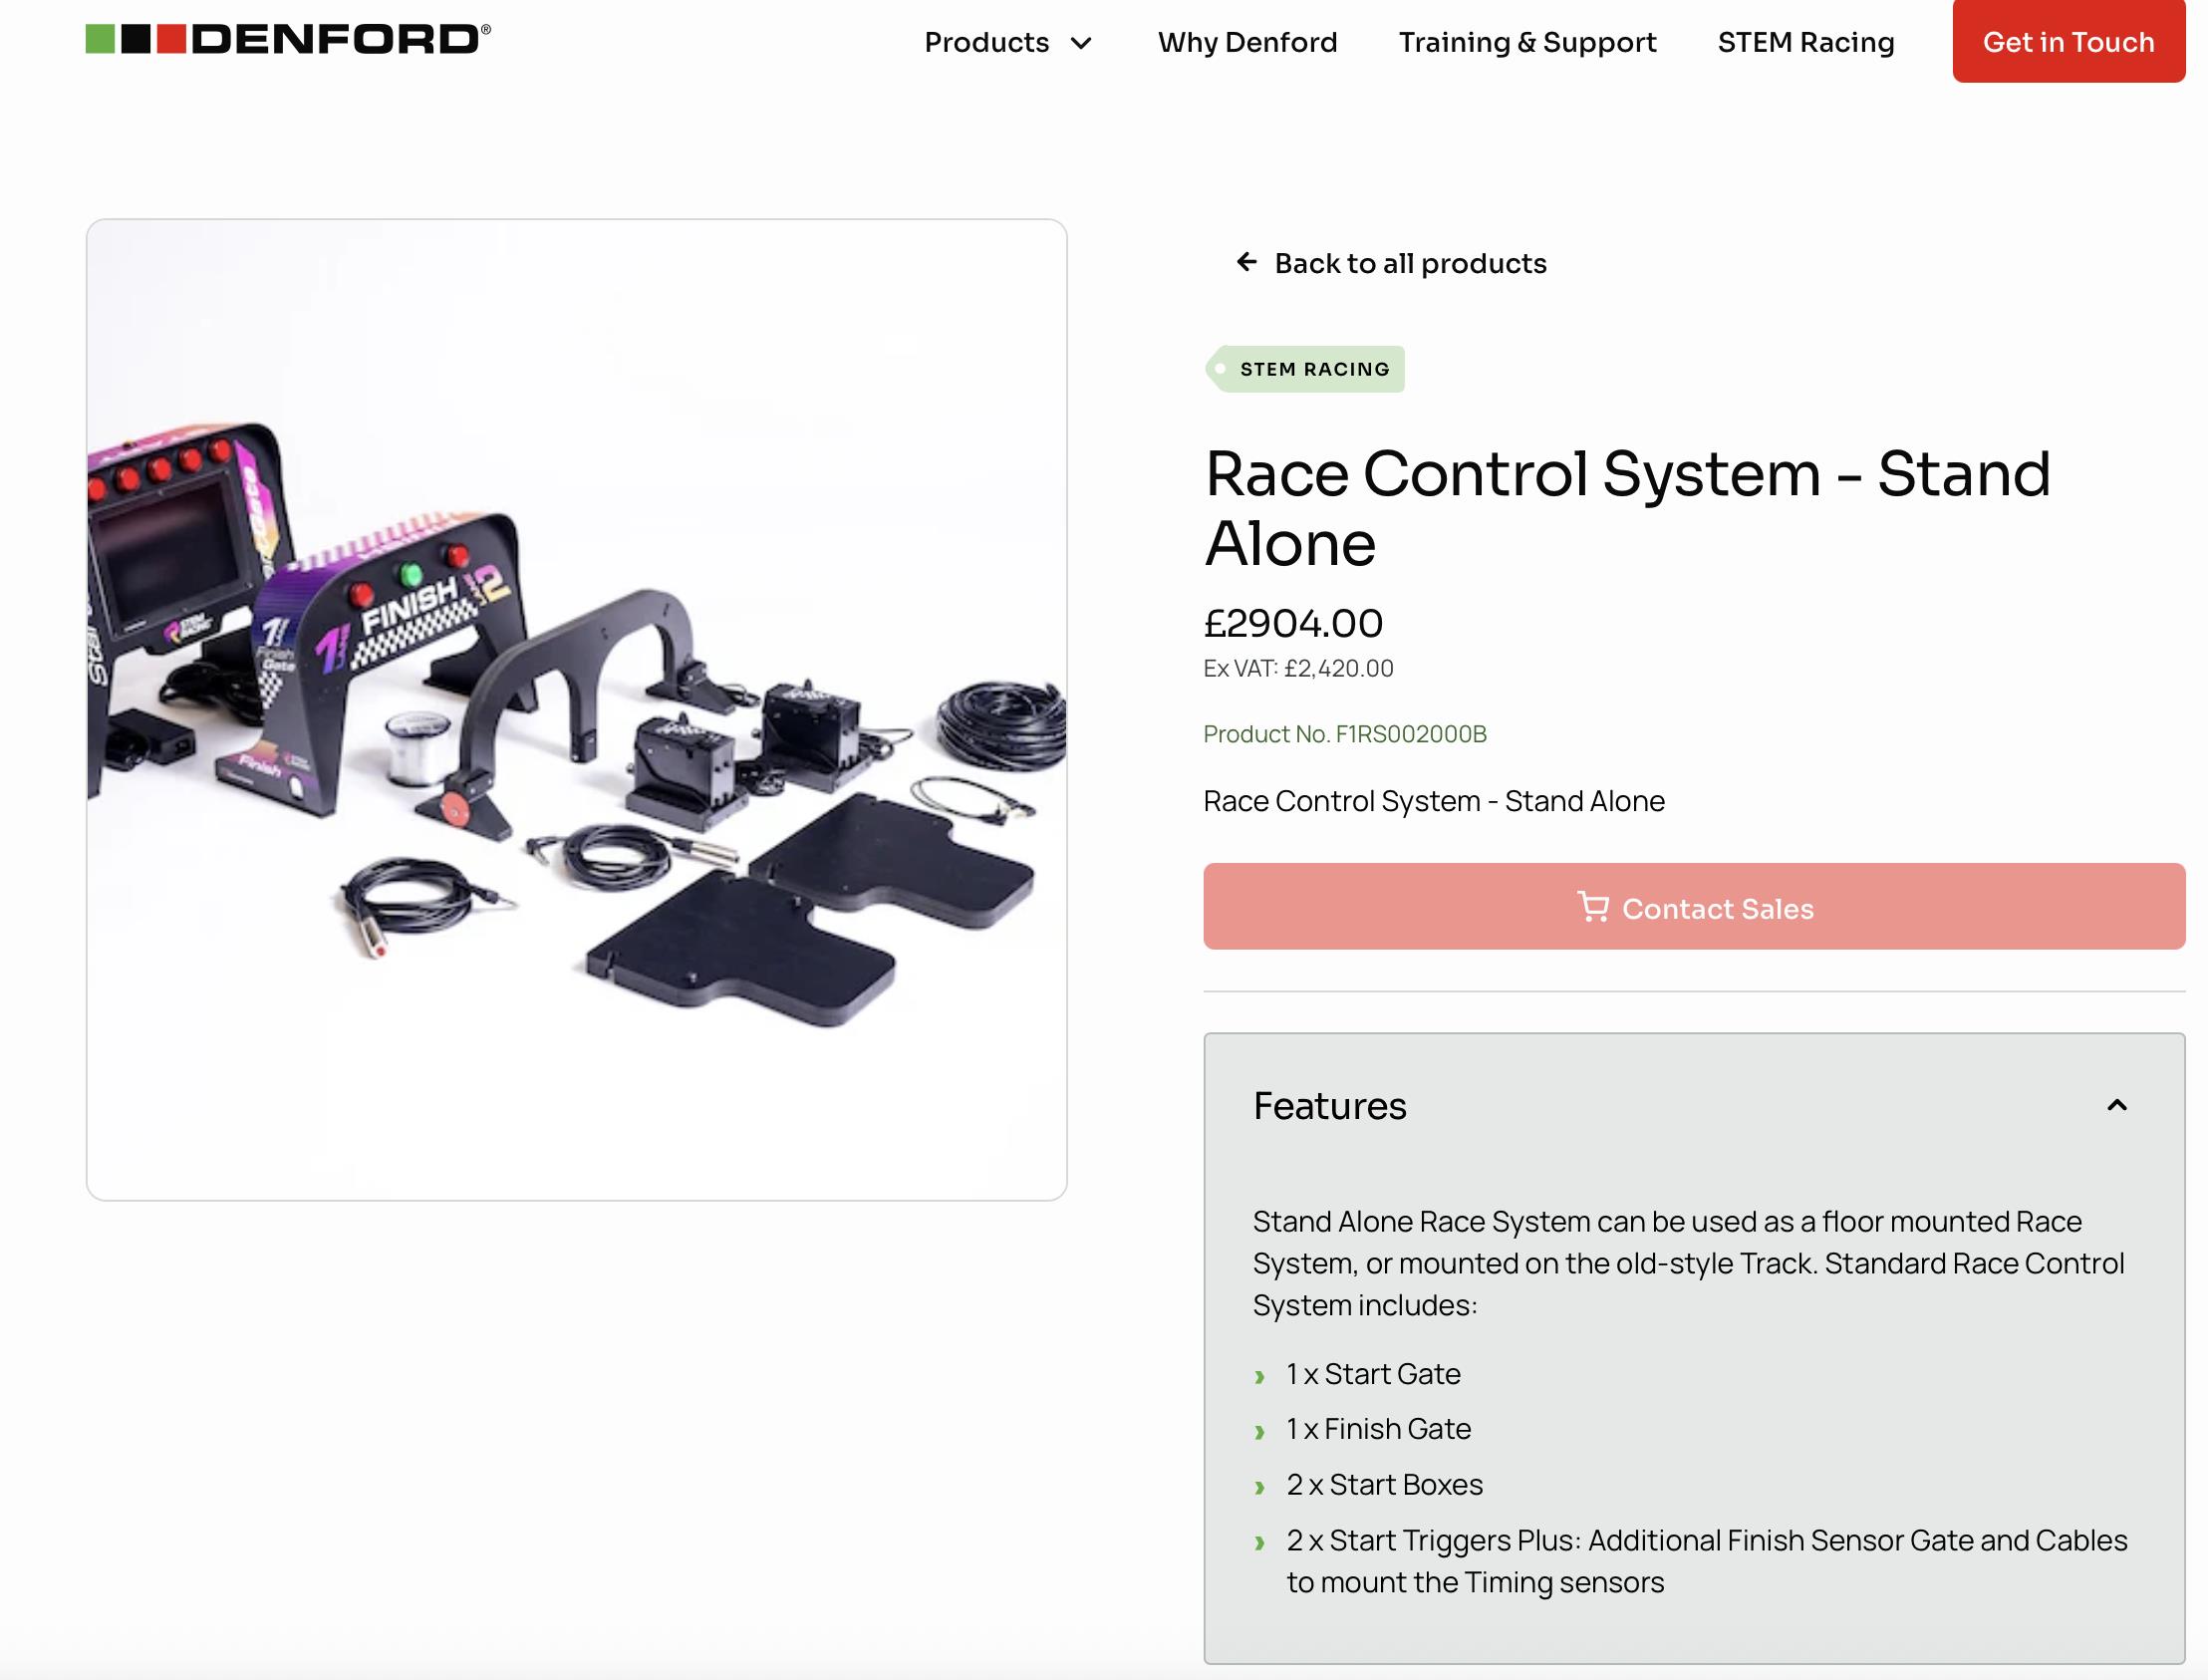The width and height of the screenshot is (2208, 1680).
Task: Click the shopping cart icon
Action: click(x=1592, y=907)
